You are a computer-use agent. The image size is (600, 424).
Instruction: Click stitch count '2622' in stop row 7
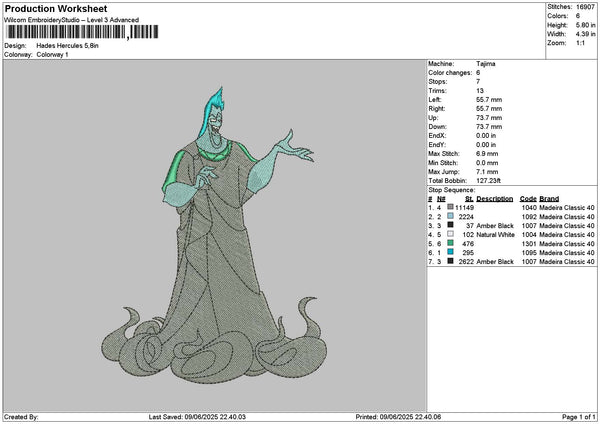click(x=464, y=262)
